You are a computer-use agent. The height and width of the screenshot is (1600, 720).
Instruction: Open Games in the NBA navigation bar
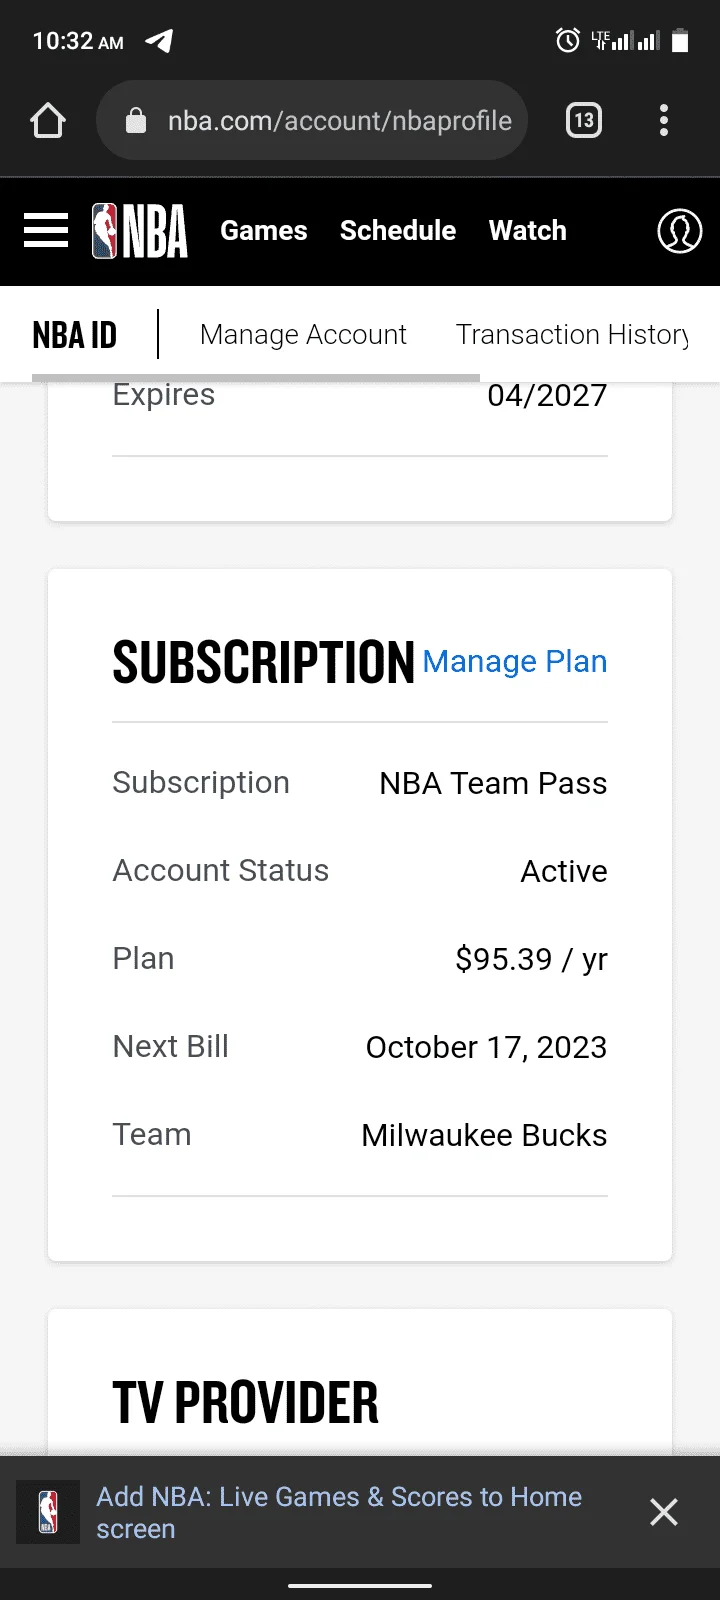(264, 231)
